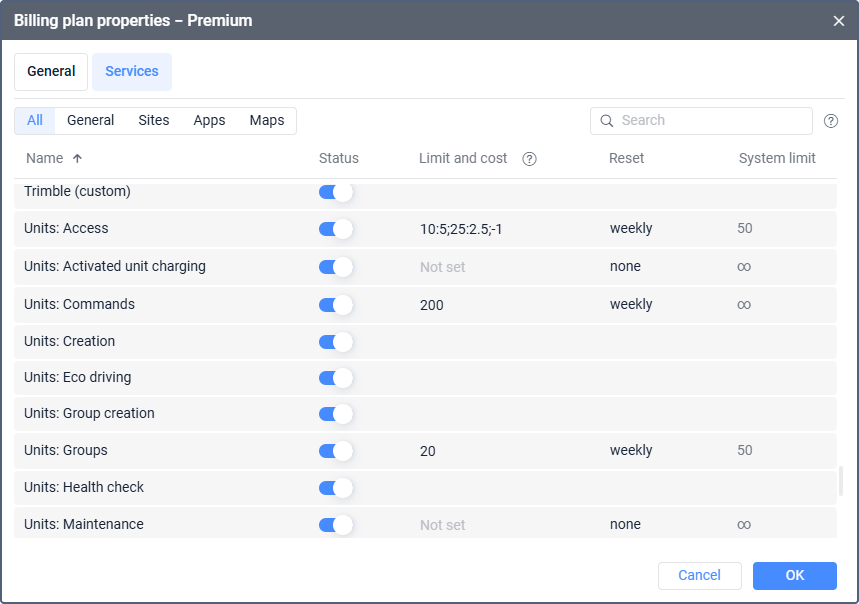Switch off Trimble (custom) service
Viewport: 859px width, 604px height.
coord(335,192)
